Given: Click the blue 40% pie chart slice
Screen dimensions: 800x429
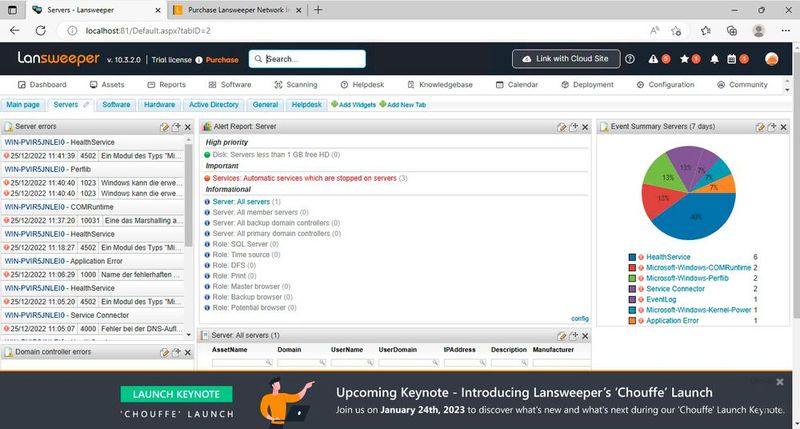Looking at the screenshot, I should [x=696, y=217].
